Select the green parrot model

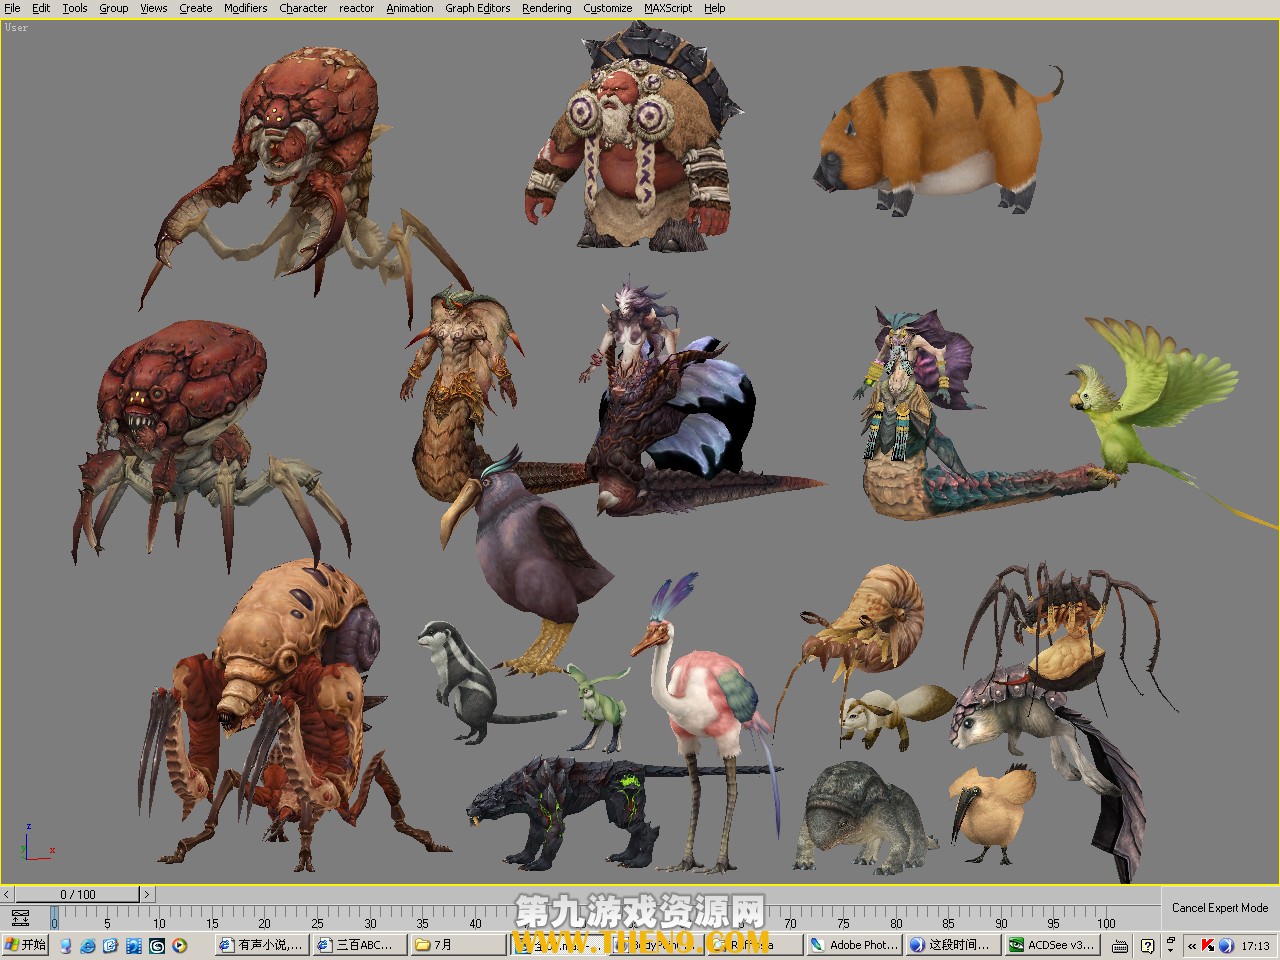[1150, 400]
